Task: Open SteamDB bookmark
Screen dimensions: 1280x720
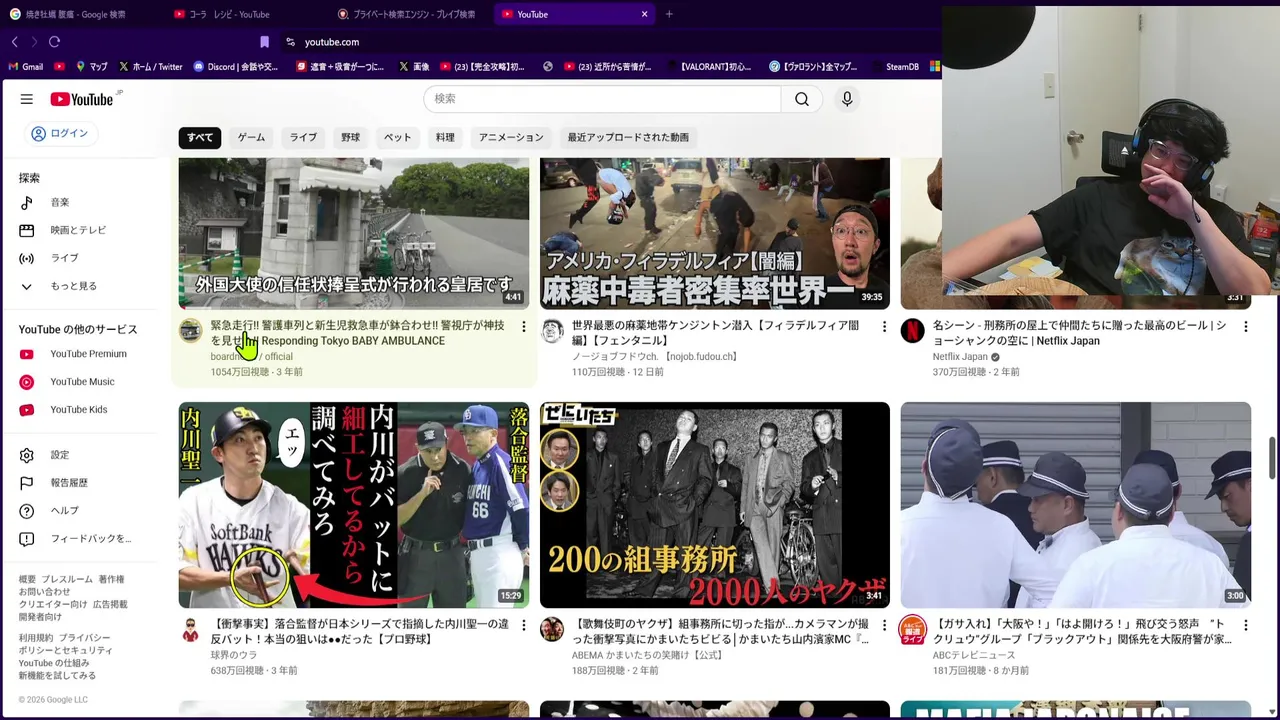Action: coord(895,67)
